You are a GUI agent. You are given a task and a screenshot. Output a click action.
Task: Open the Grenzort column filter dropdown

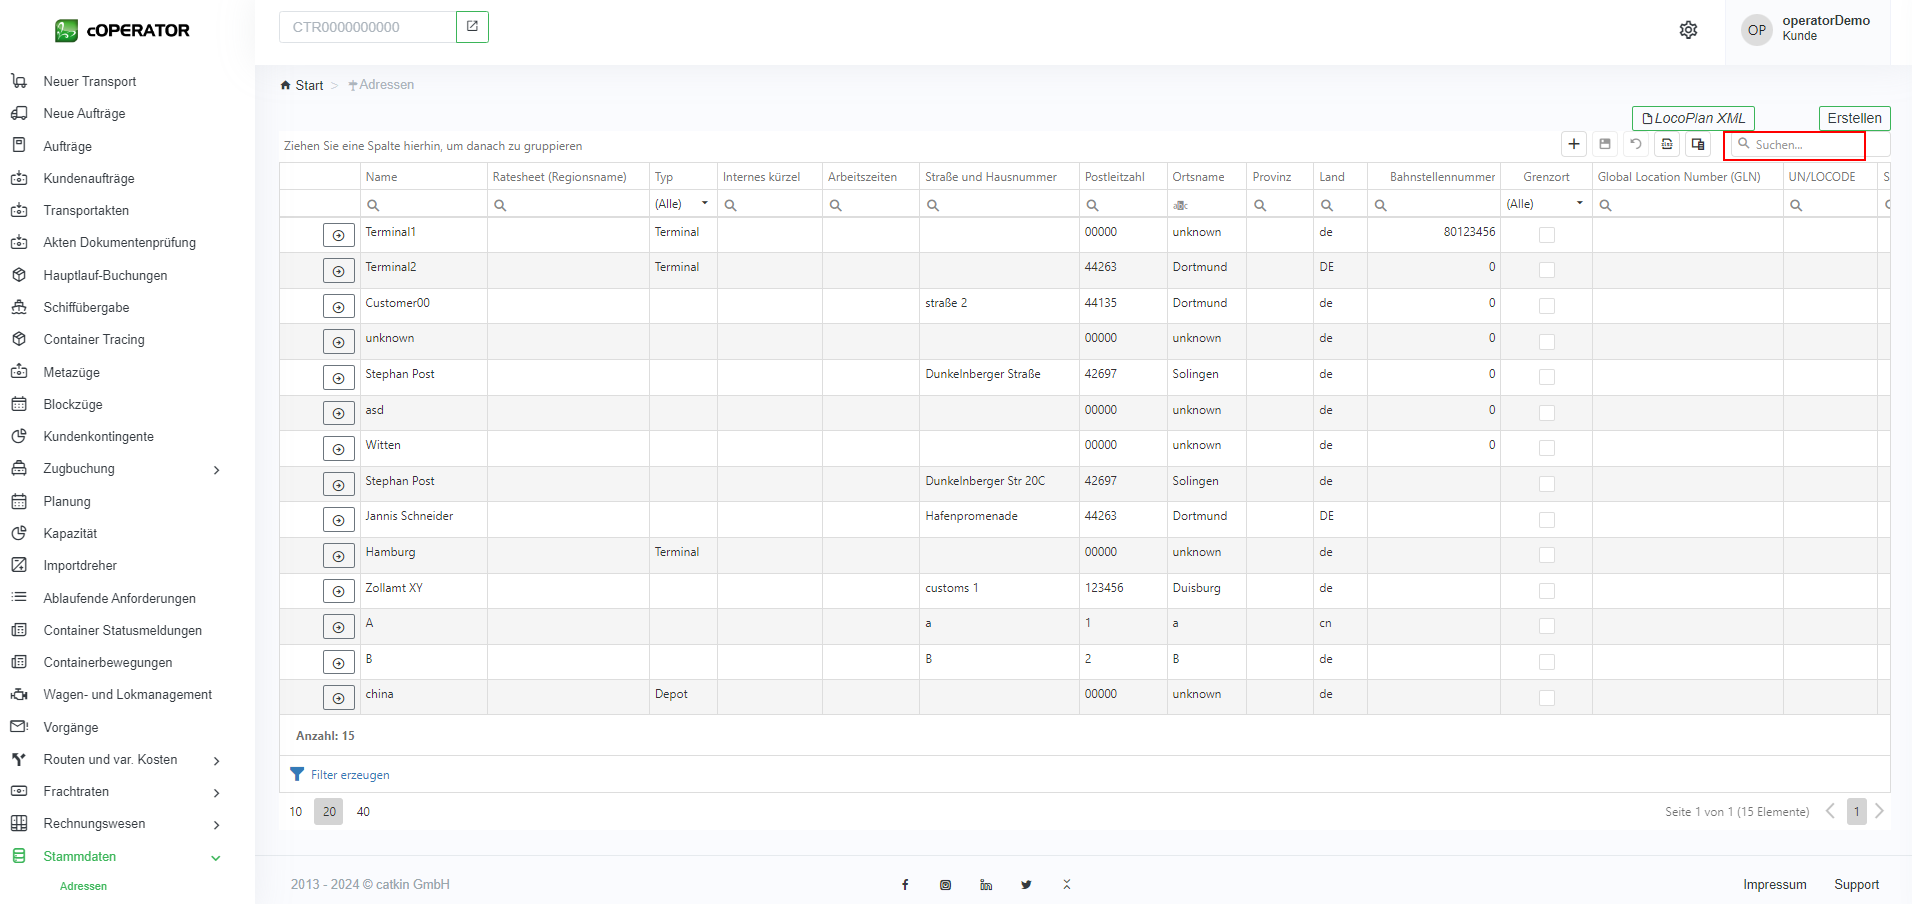point(1579,204)
